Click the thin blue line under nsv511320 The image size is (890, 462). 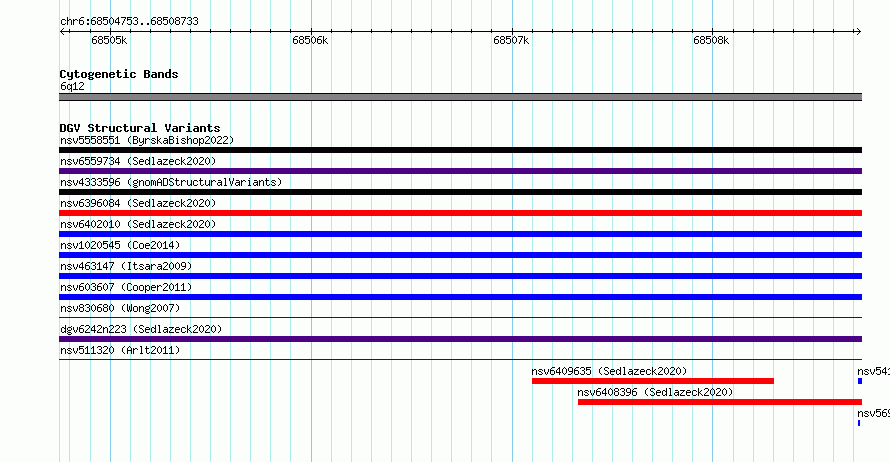click(460, 359)
